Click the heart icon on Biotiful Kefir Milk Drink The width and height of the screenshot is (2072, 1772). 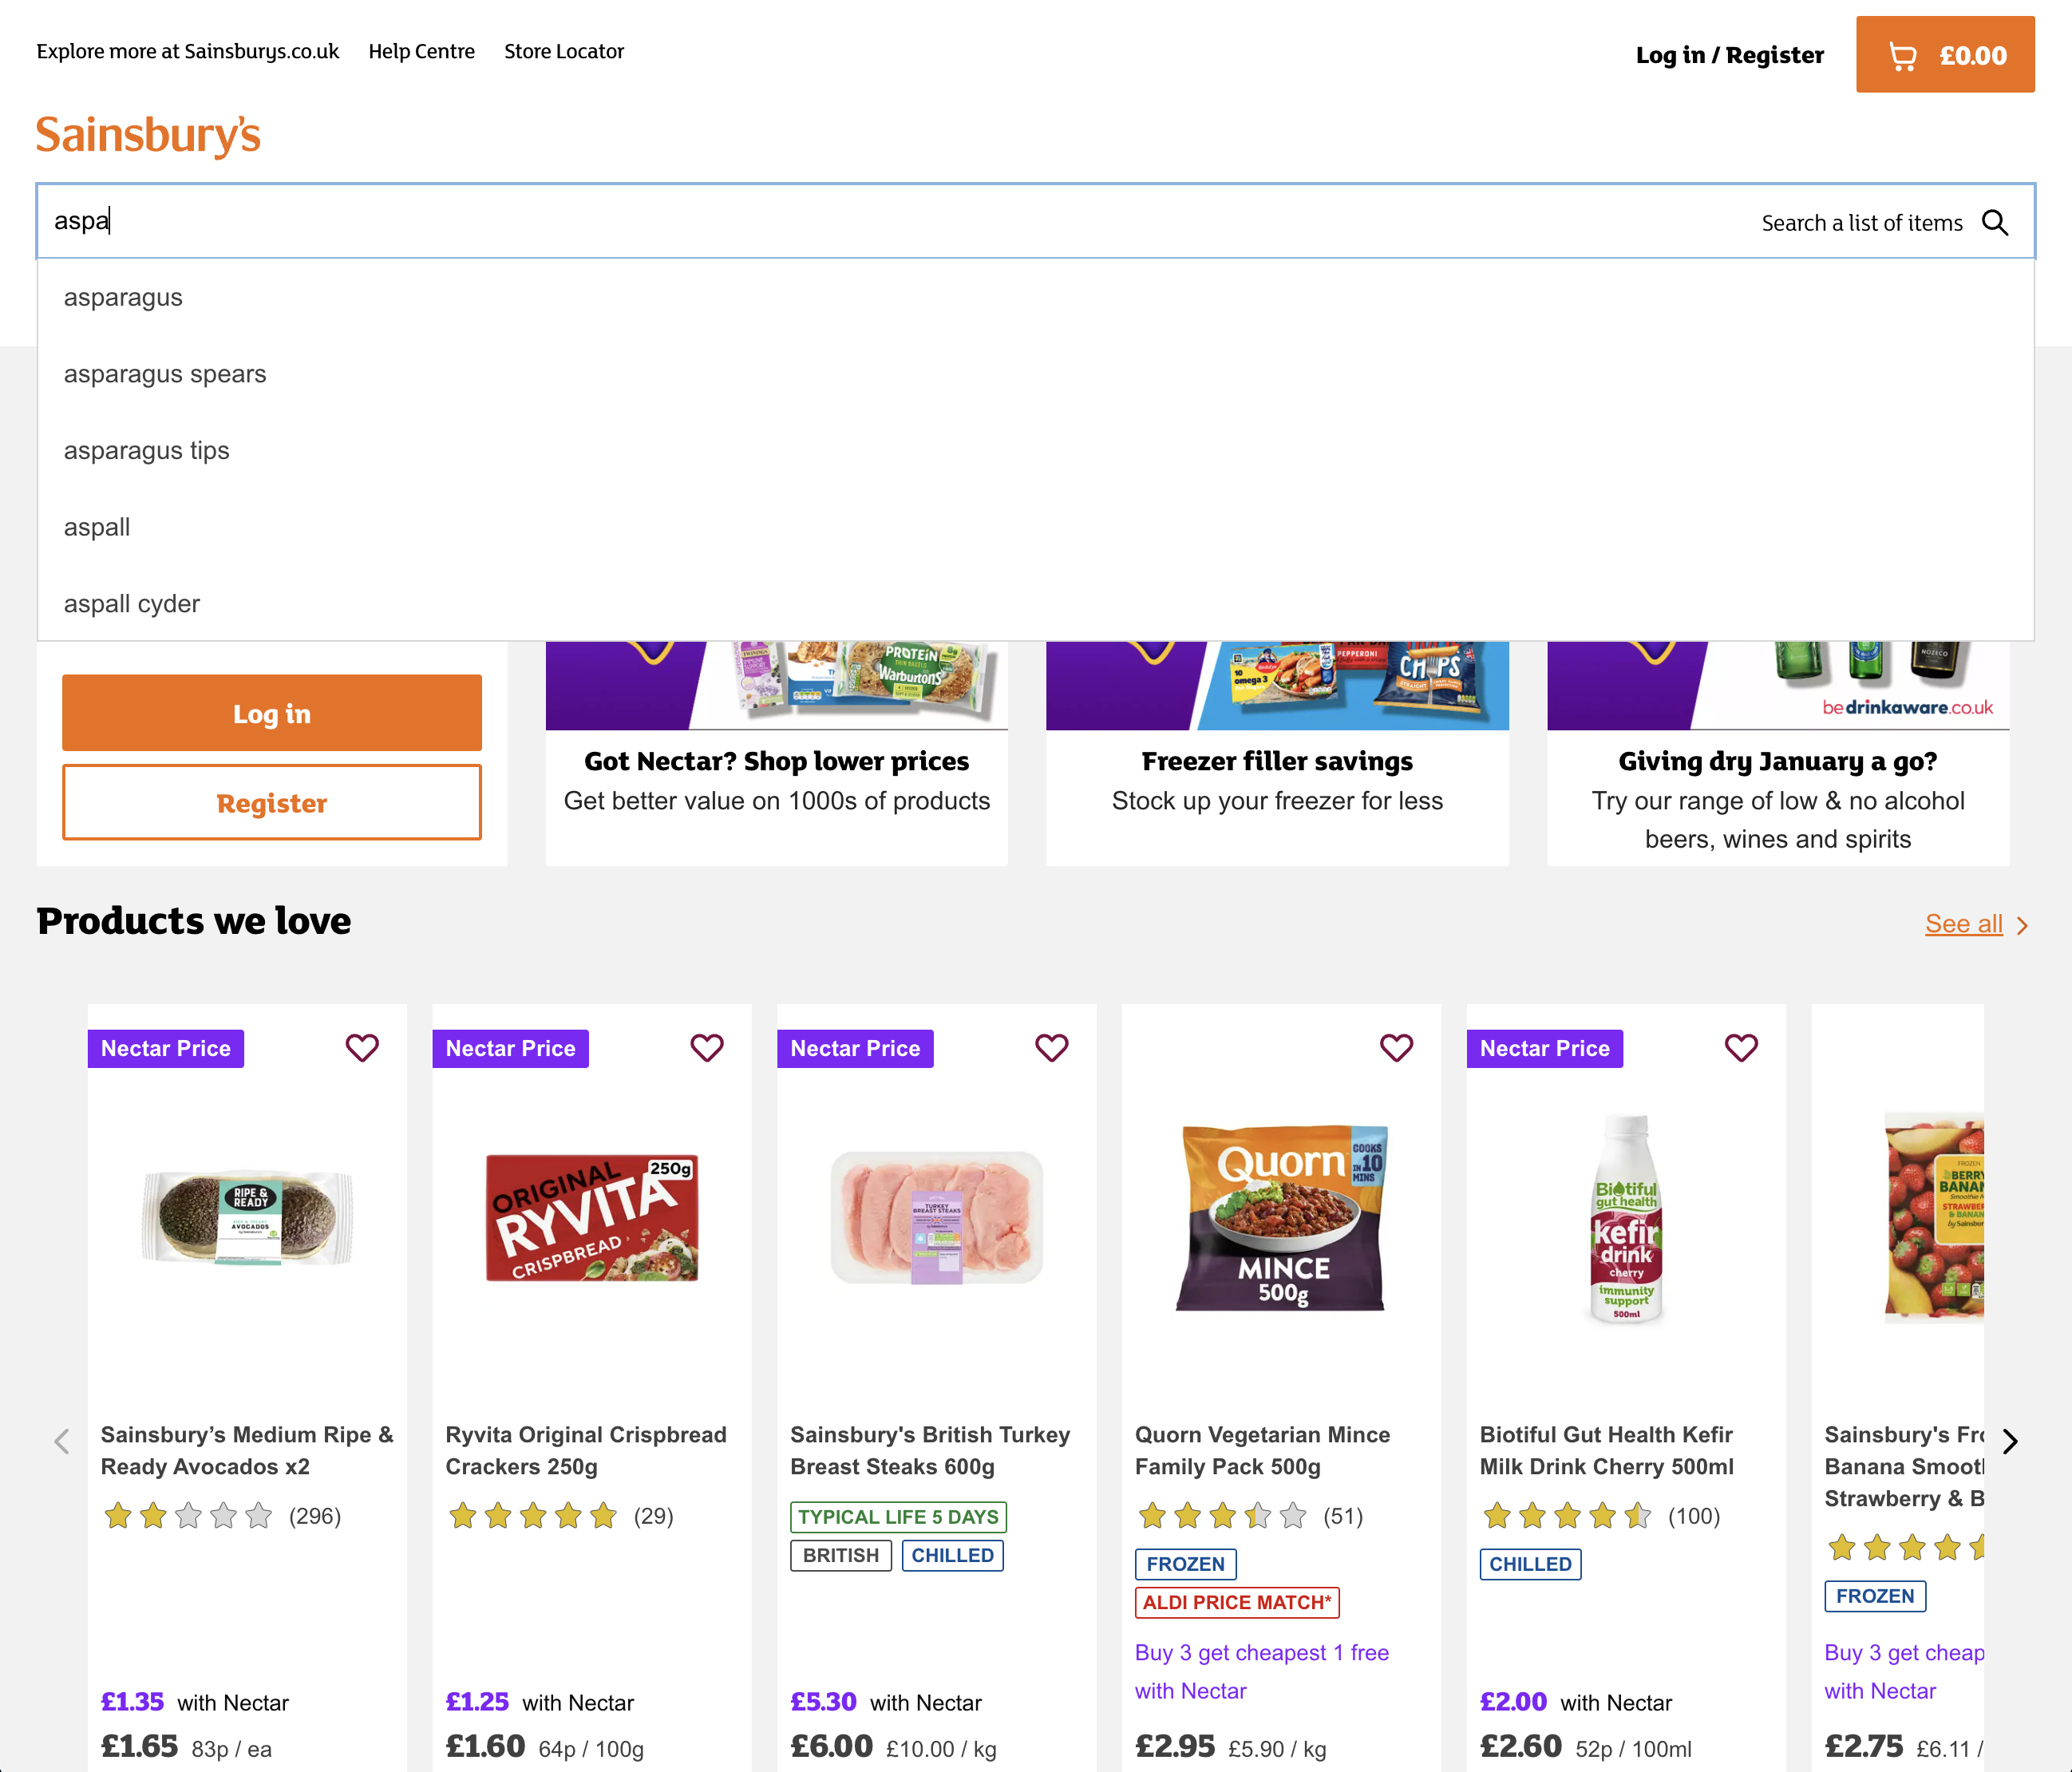tap(1741, 1048)
